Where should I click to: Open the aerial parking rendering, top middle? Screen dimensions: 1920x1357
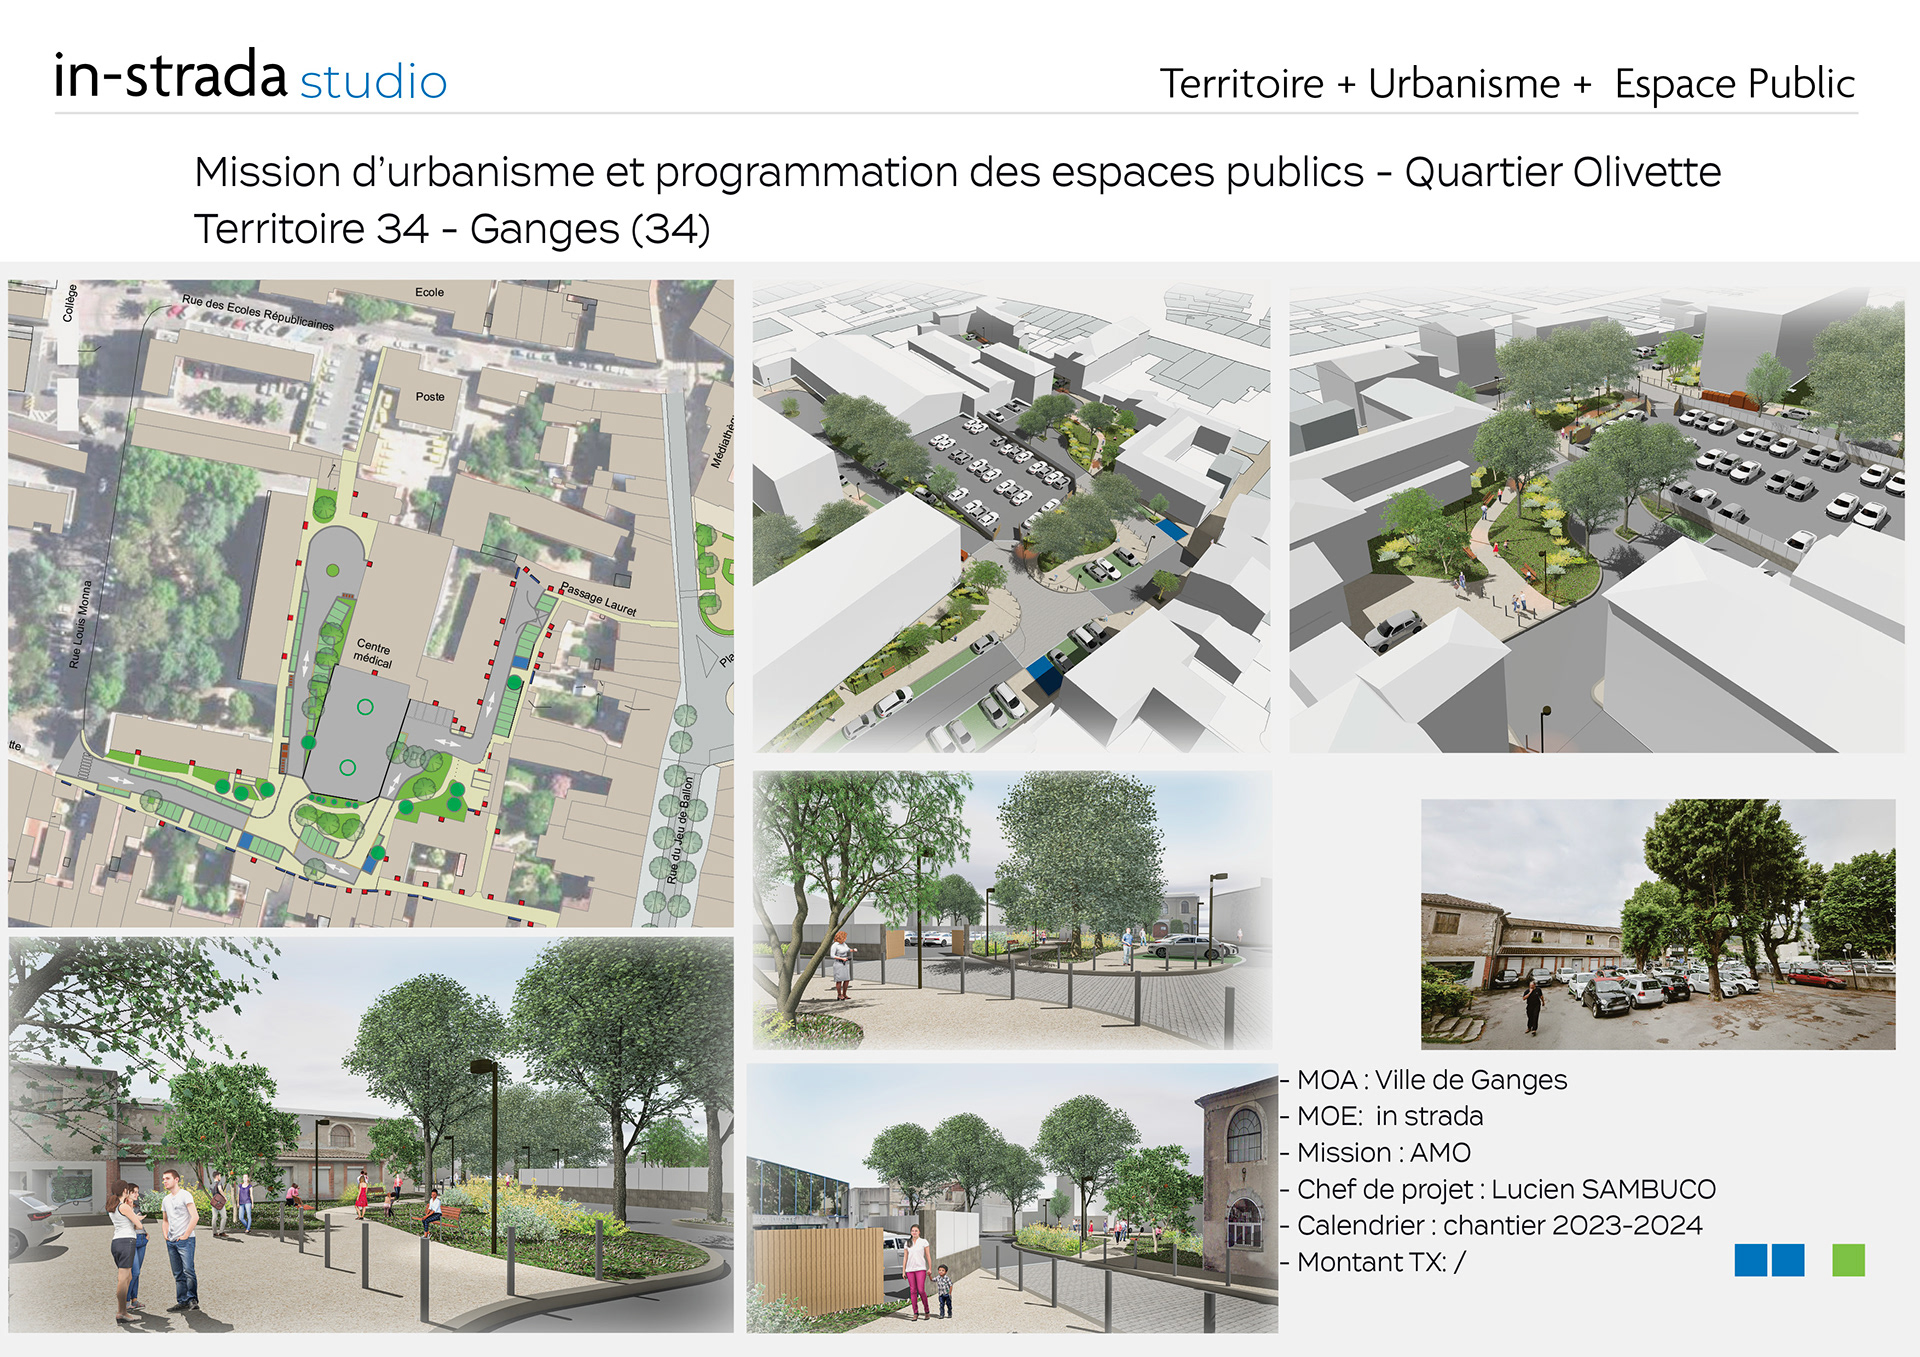[x=1011, y=516]
